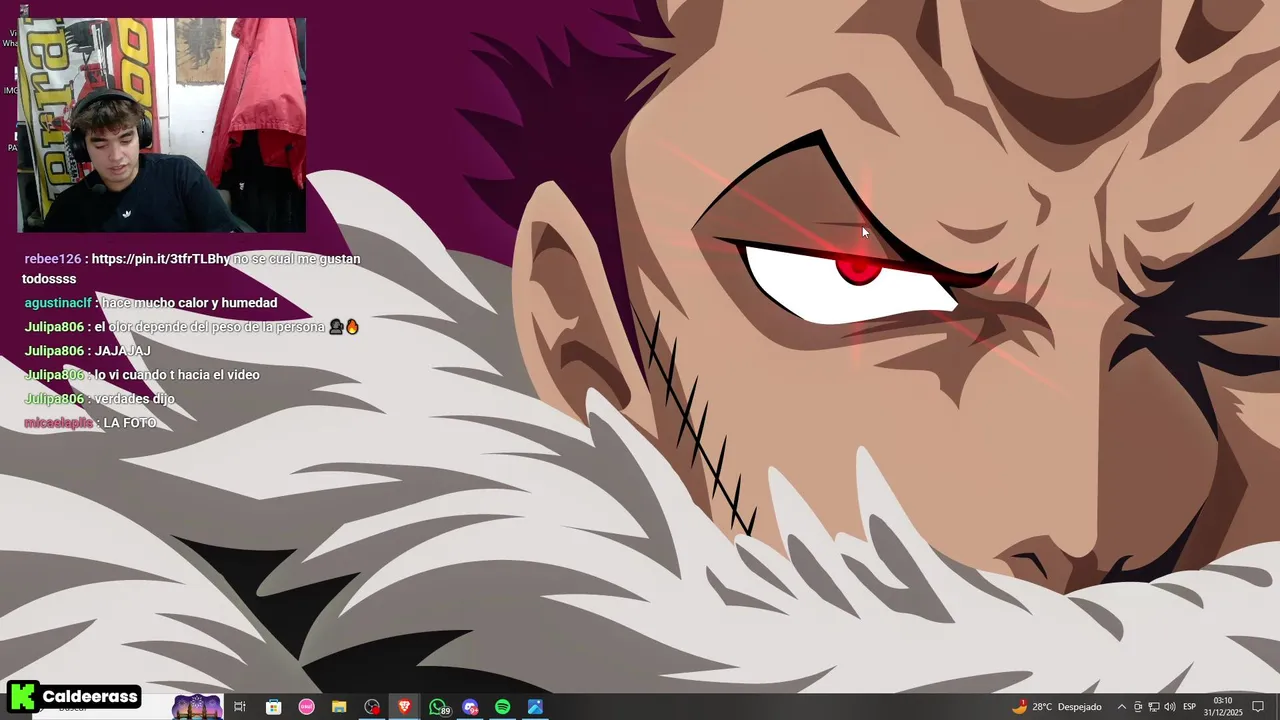1280x720 pixels.
Task: Open WhatsApp with 89 unread badge
Action: [x=438, y=707]
